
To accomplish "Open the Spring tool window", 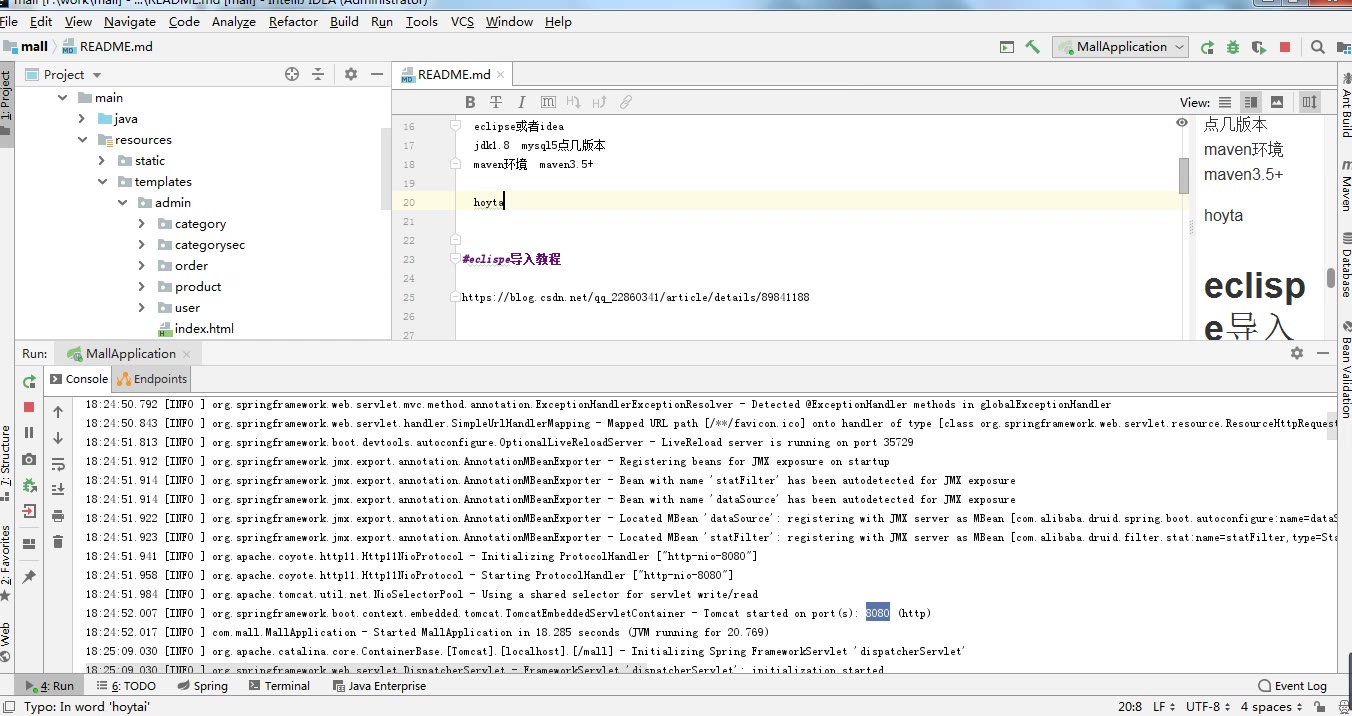I will (203, 686).
